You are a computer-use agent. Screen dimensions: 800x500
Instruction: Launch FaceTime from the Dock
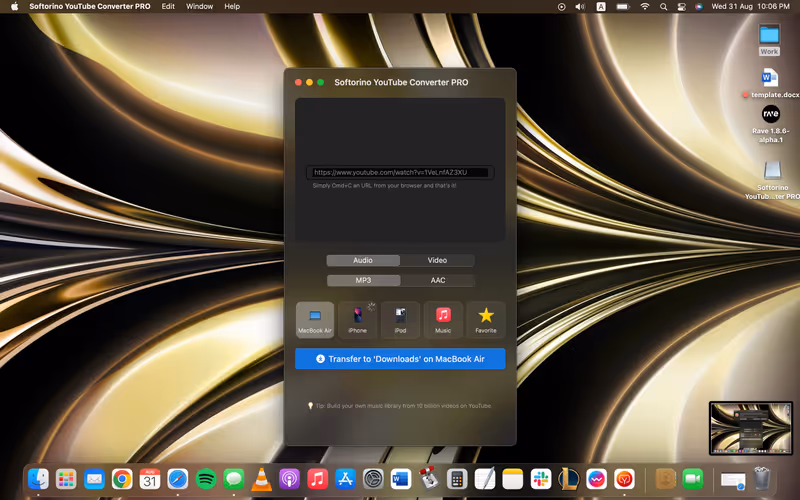692,479
